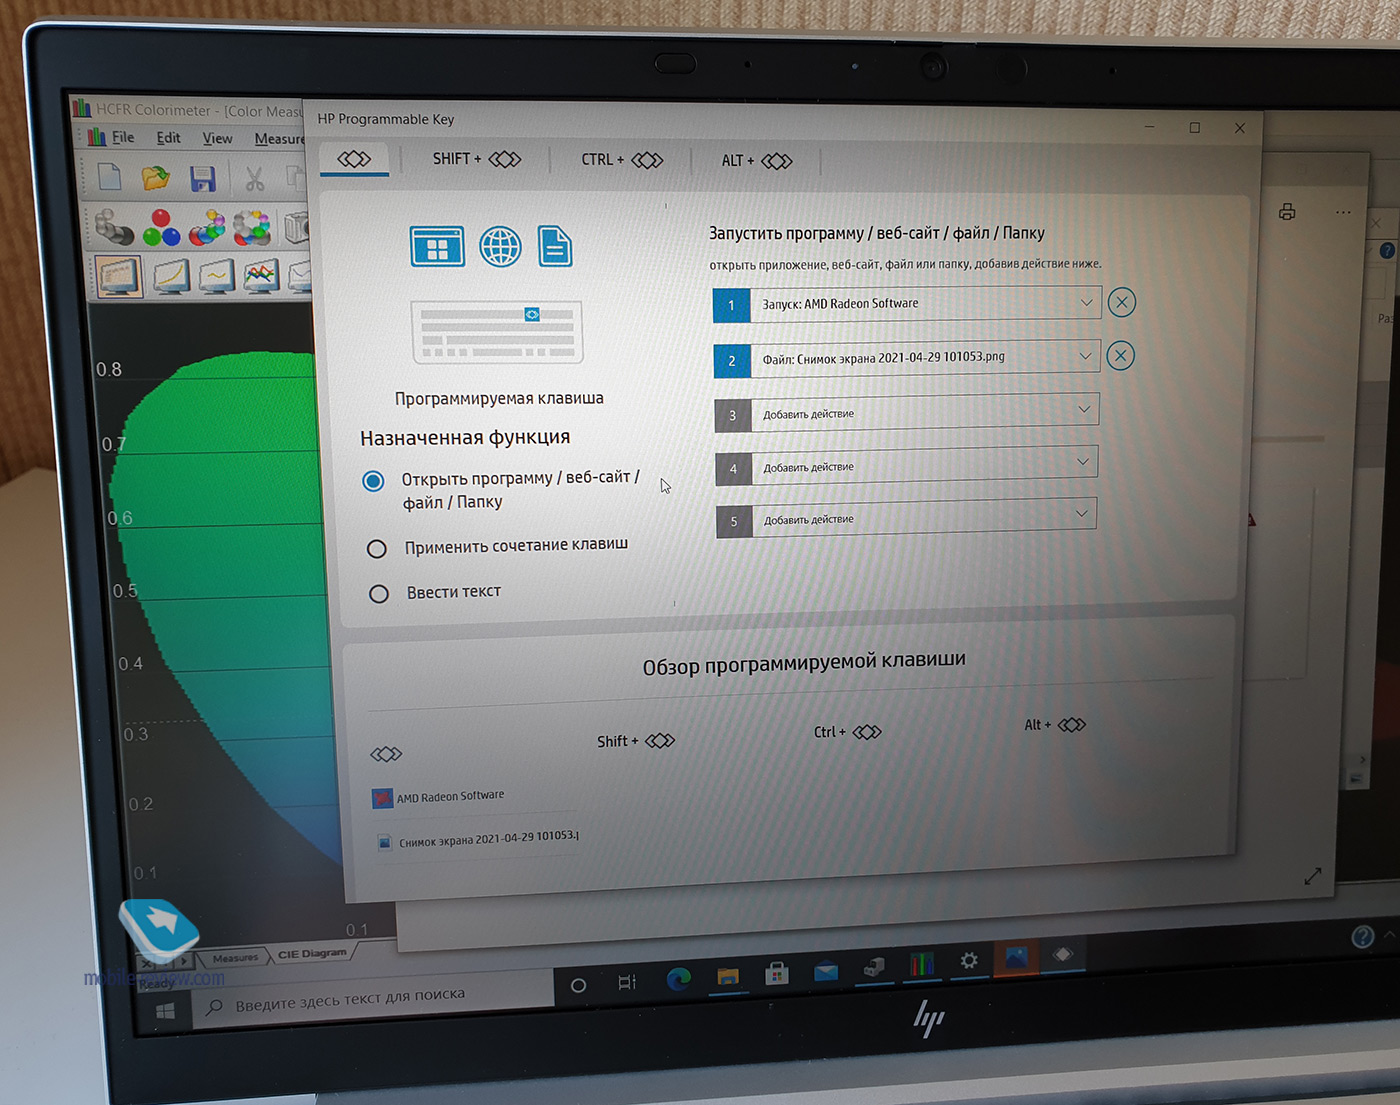Image resolution: width=1400 pixels, height=1105 pixels.
Task: Open File Explorer from the taskbar
Action: pos(728,976)
